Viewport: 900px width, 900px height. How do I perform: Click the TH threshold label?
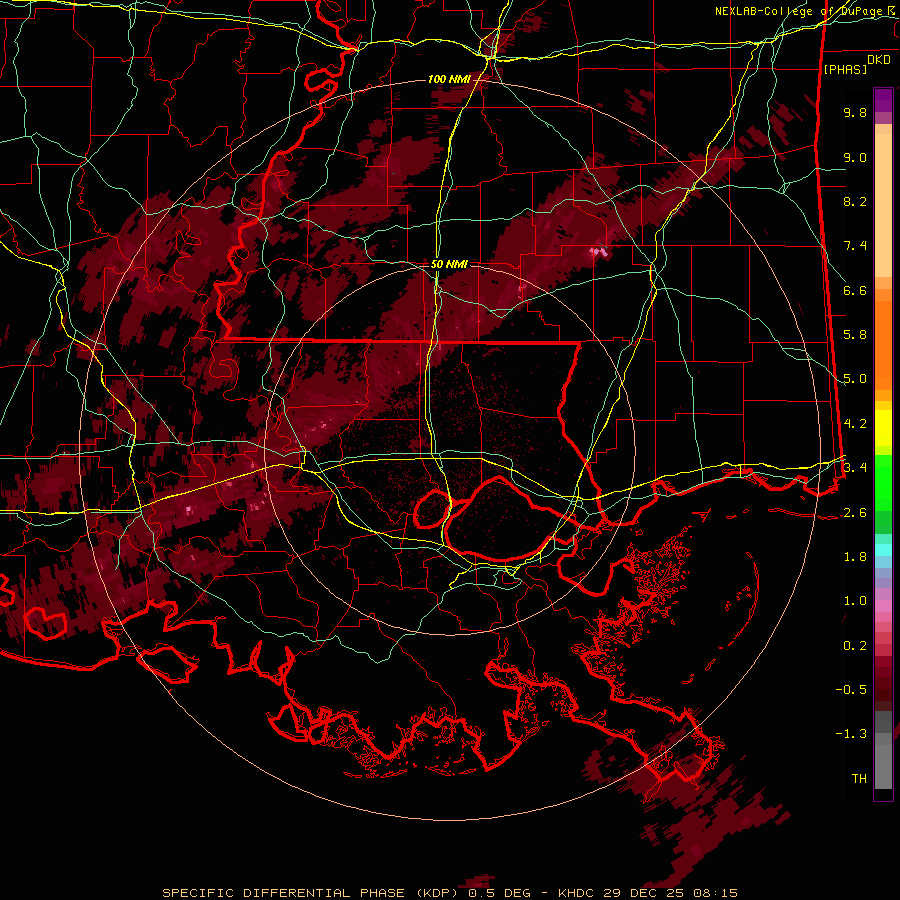point(859,779)
